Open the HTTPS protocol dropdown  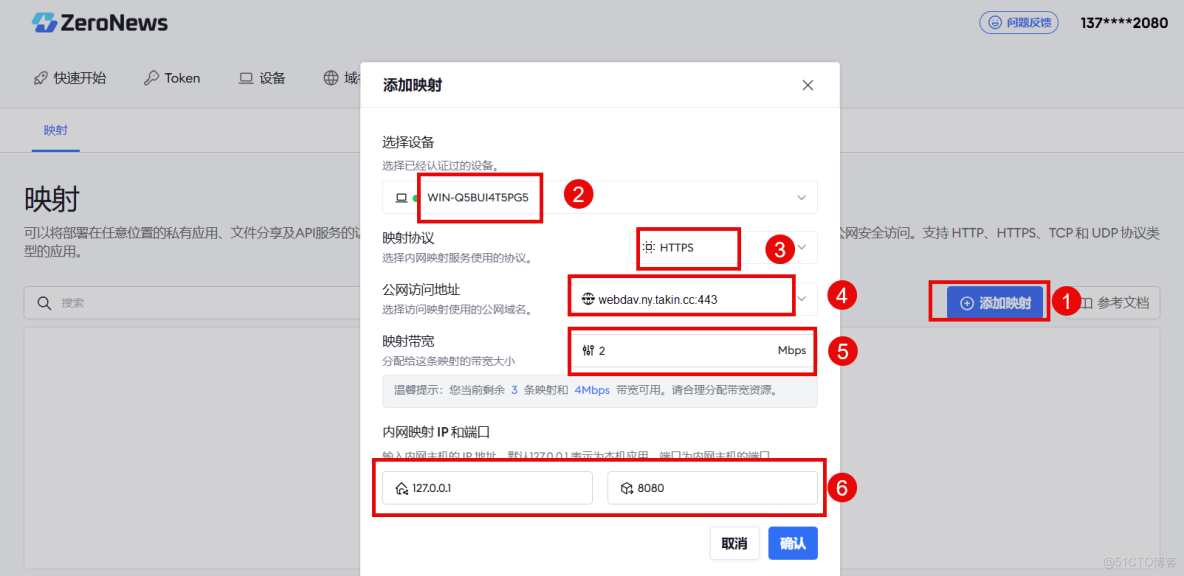[x=800, y=247]
